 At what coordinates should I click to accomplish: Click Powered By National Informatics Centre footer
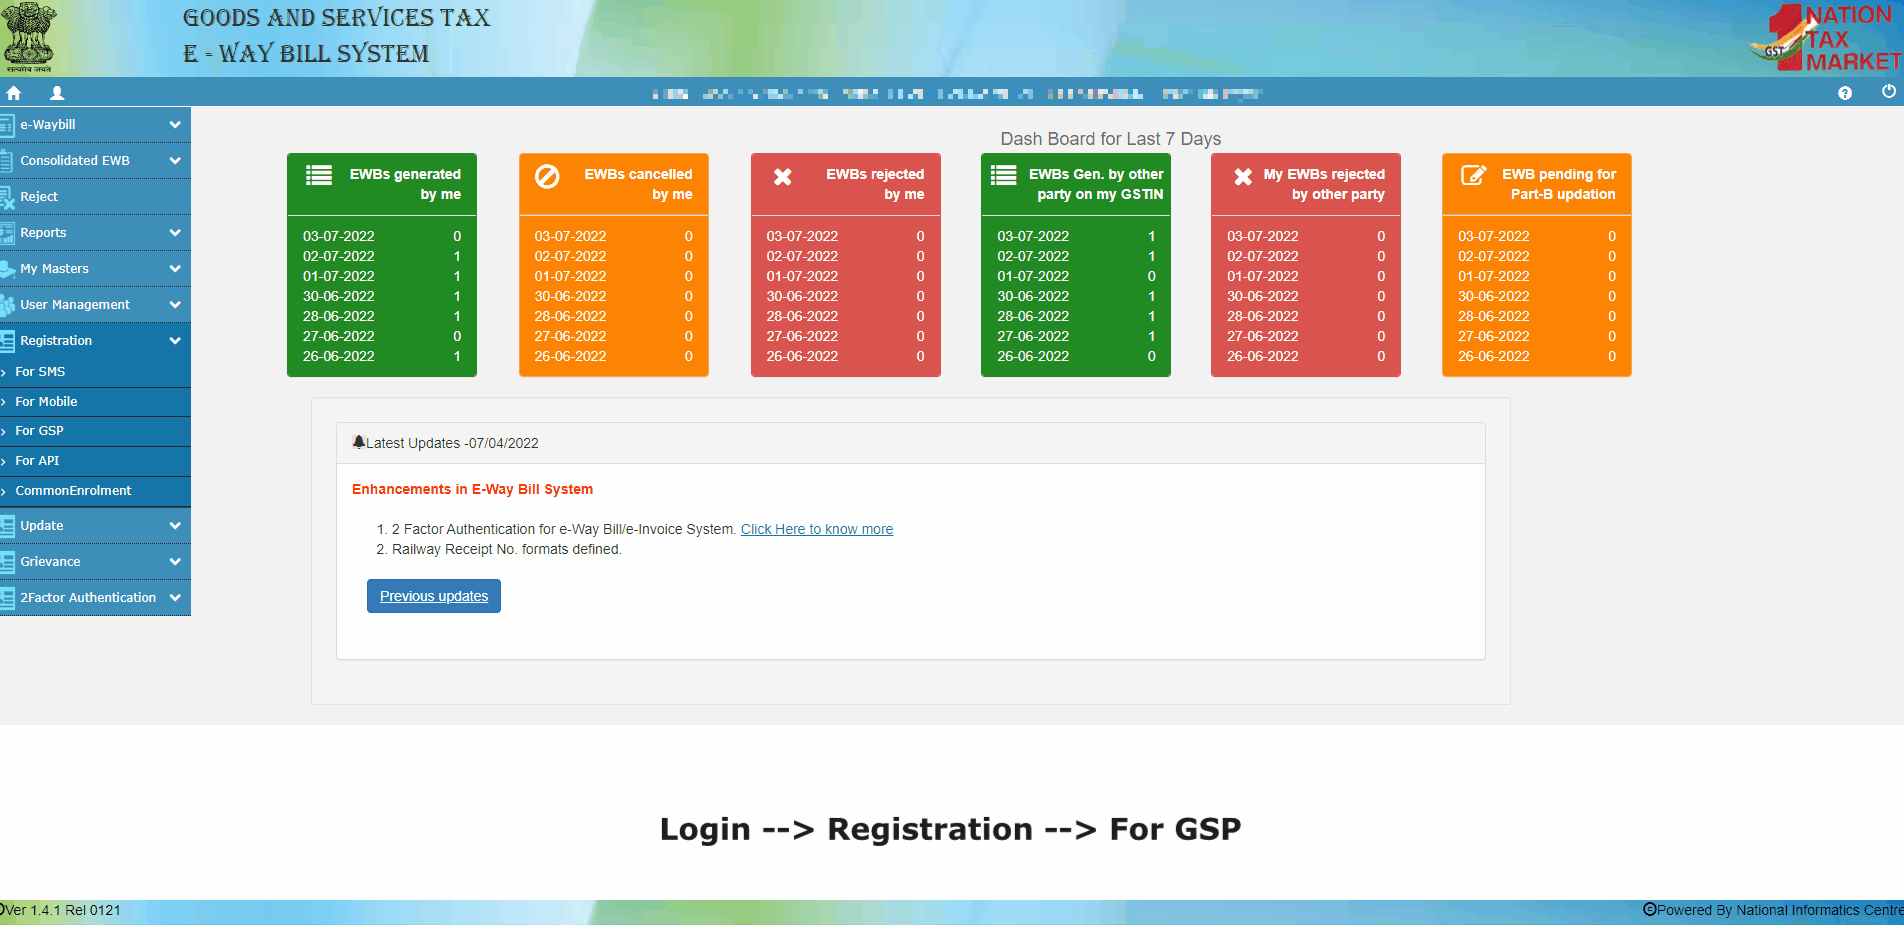(1773, 910)
